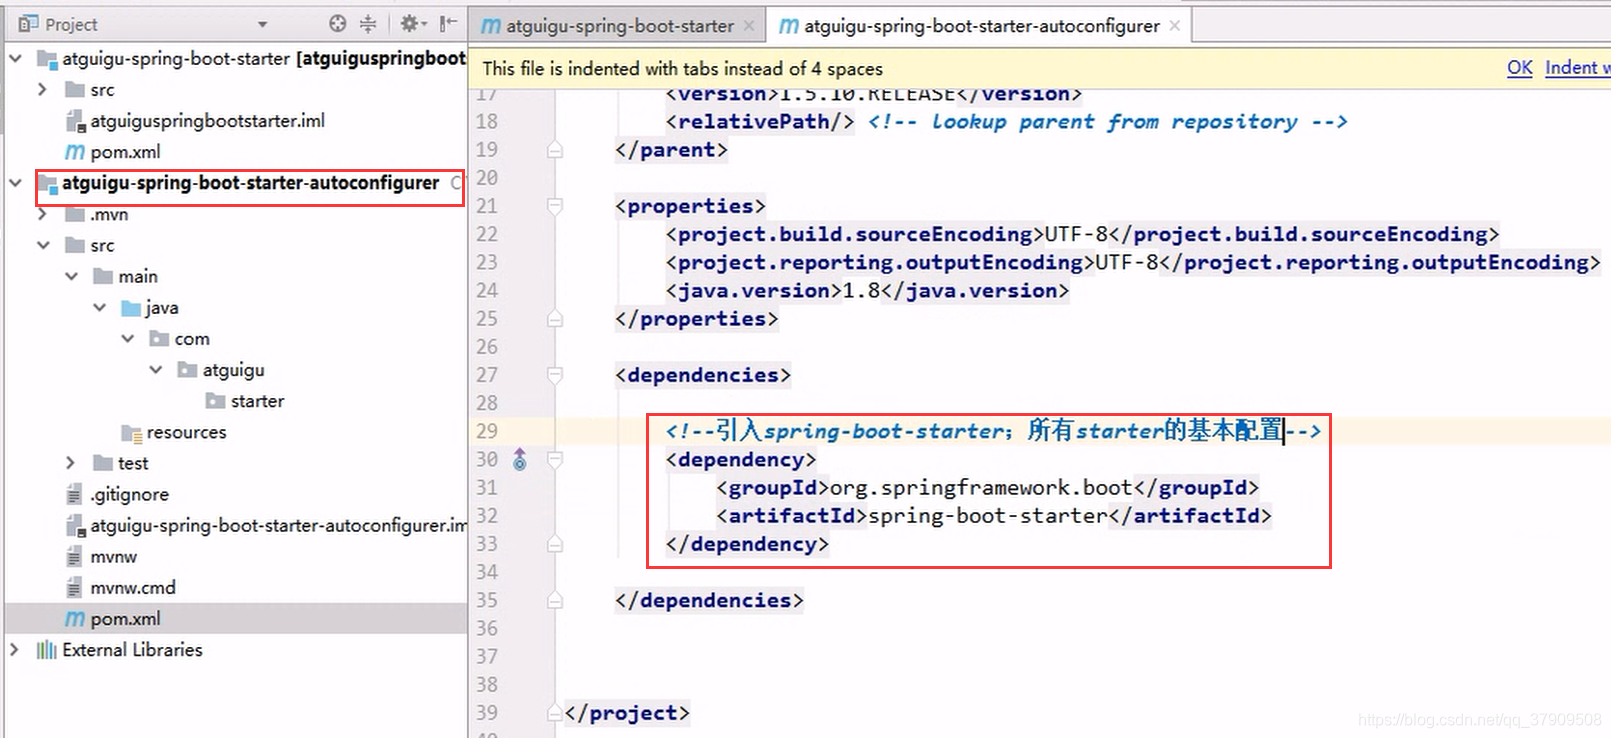Click the Maven icon on highlighted pom.xml
The width and height of the screenshot is (1611, 738).
[x=75, y=619]
